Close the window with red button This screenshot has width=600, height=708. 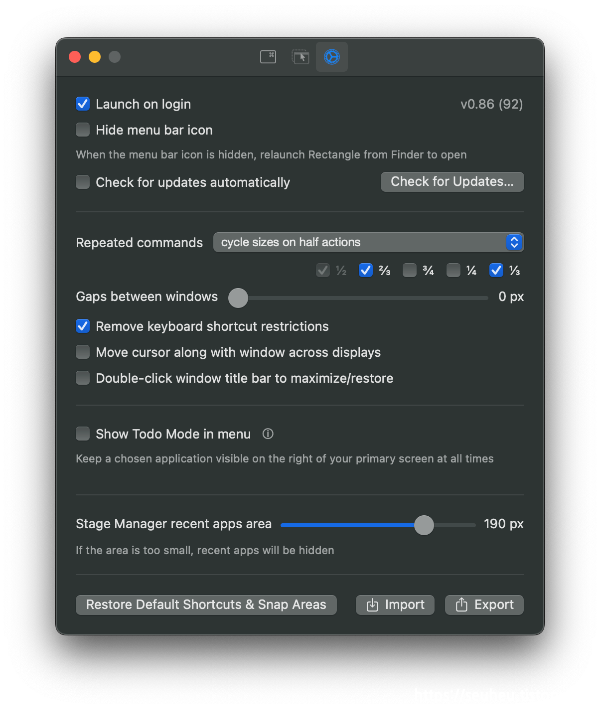coord(75,57)
